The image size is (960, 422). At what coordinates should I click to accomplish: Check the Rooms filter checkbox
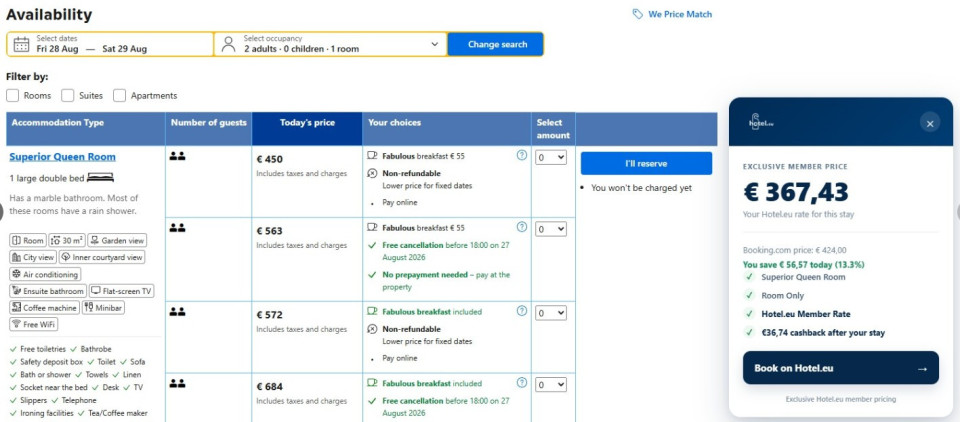pos(12,96)
